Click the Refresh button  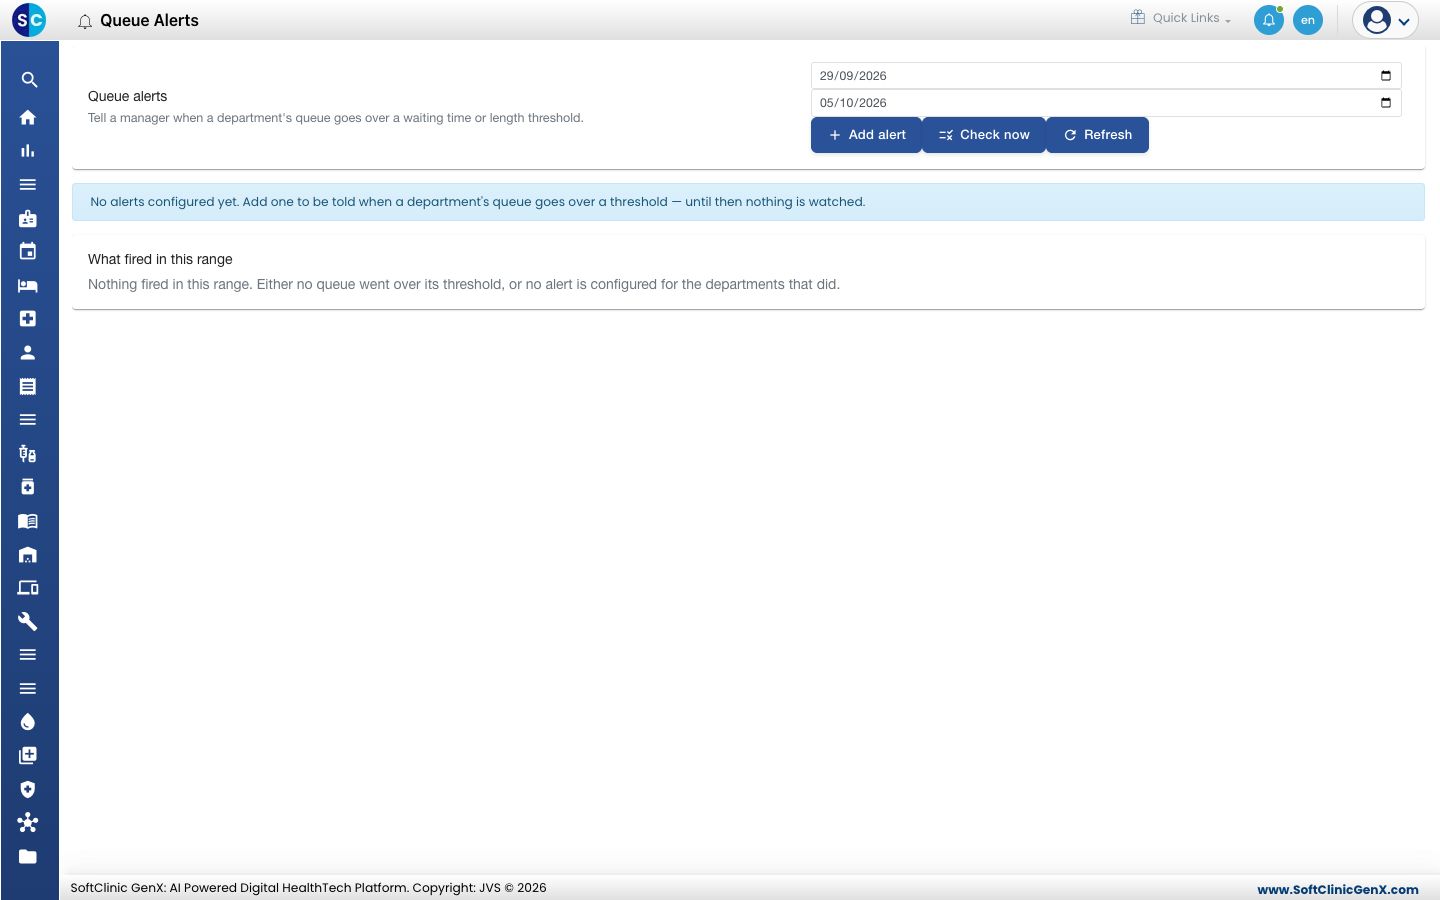coord(1097,135)
